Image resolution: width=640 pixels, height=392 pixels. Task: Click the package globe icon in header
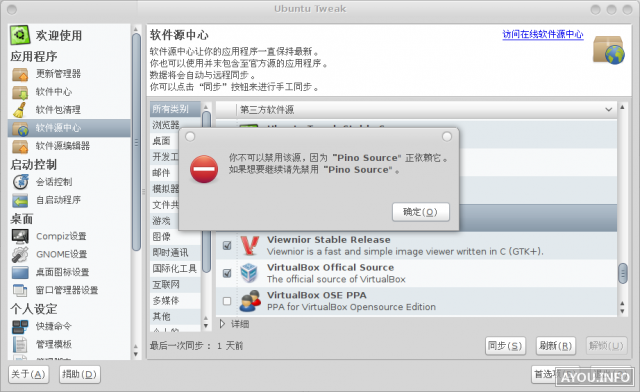pos(609,50)
